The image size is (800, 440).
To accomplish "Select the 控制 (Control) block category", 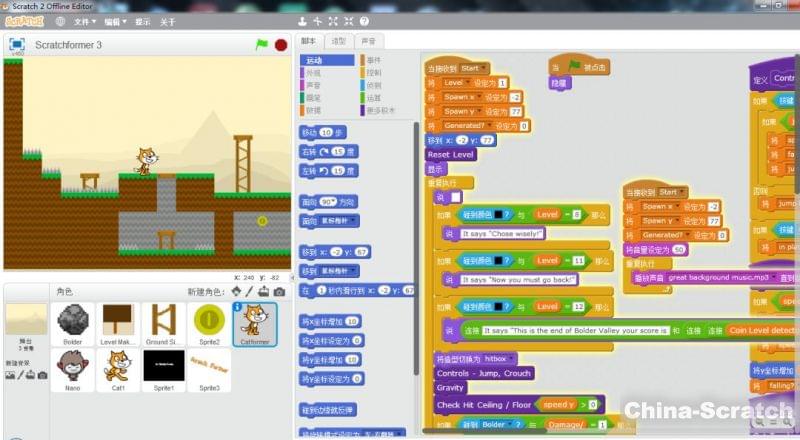I will coord(373,73).
